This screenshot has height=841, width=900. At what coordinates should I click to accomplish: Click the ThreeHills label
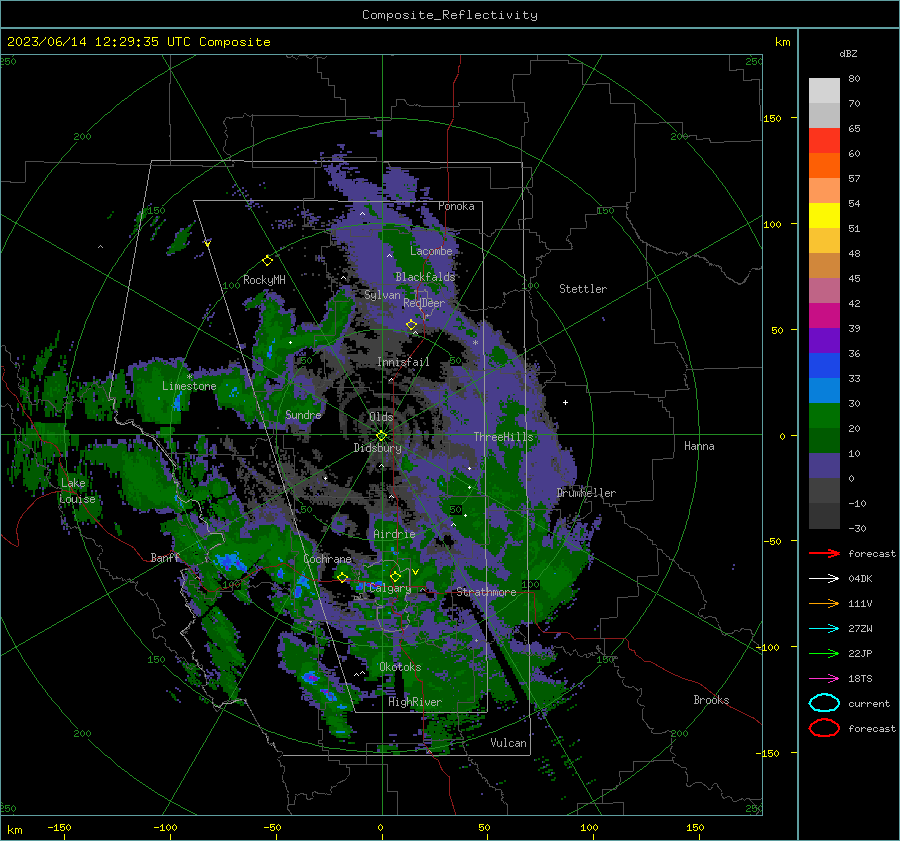point(503,437)
